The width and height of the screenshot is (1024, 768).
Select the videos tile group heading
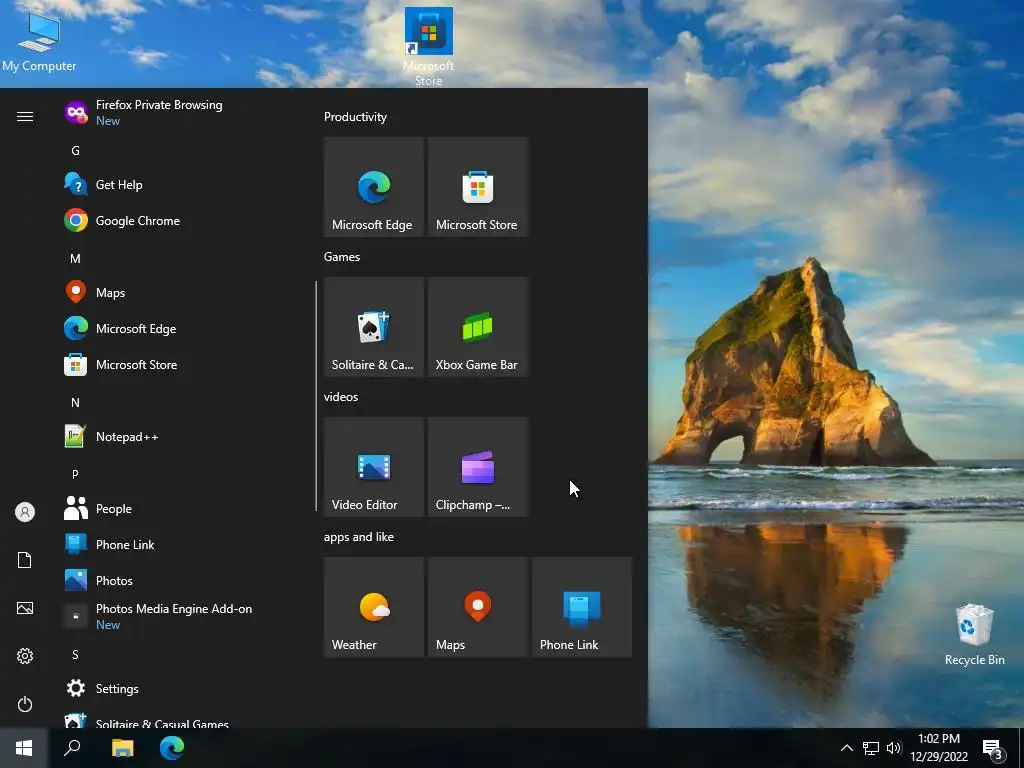click(x=341, y=396)
